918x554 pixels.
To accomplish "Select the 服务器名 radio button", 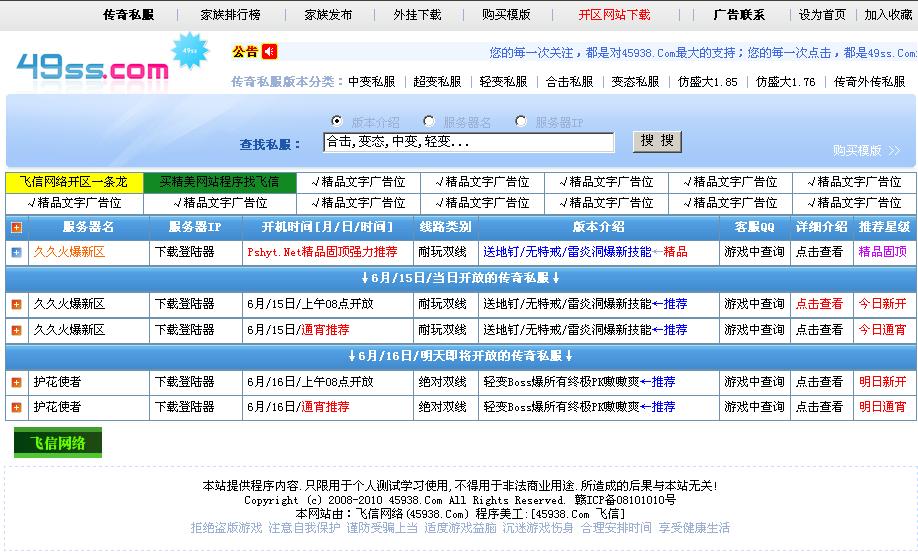I will [x=429, y=121].
